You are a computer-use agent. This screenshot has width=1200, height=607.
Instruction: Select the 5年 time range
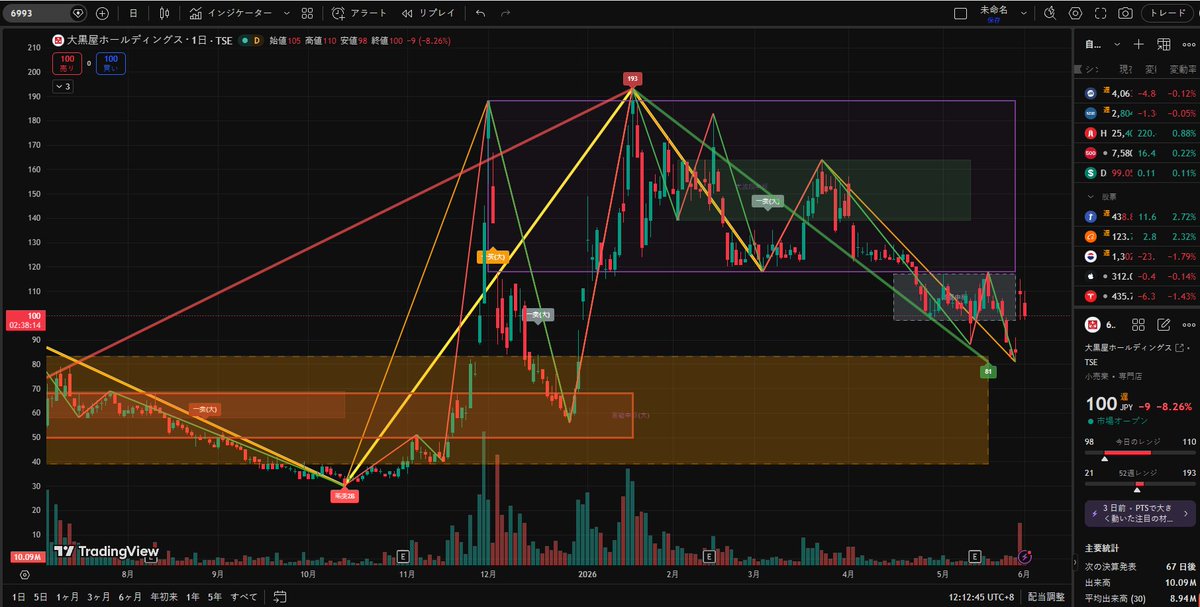coord(215,597)
